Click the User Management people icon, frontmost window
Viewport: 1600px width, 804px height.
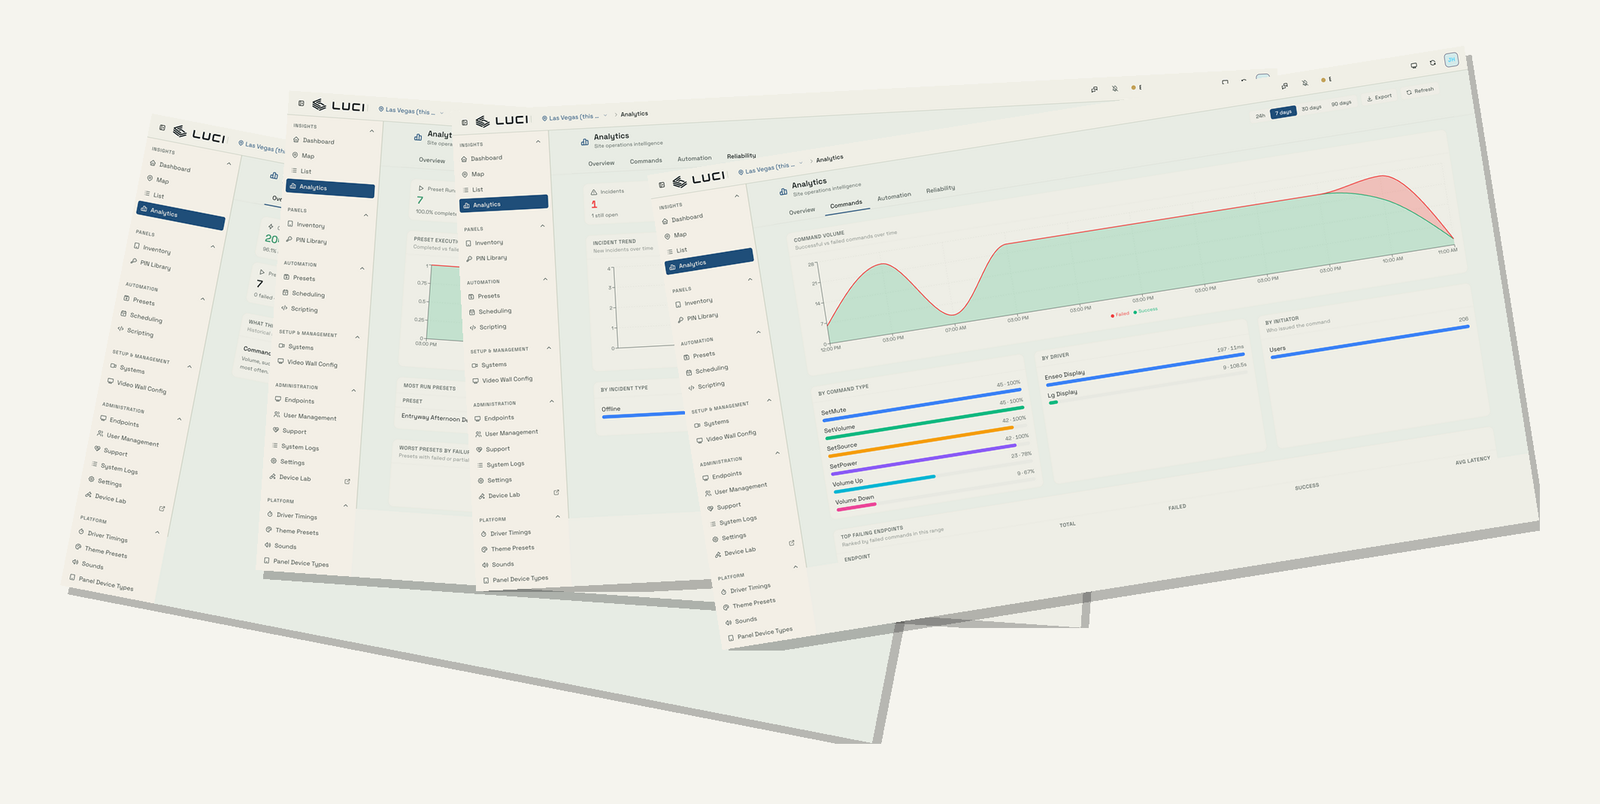707,493
